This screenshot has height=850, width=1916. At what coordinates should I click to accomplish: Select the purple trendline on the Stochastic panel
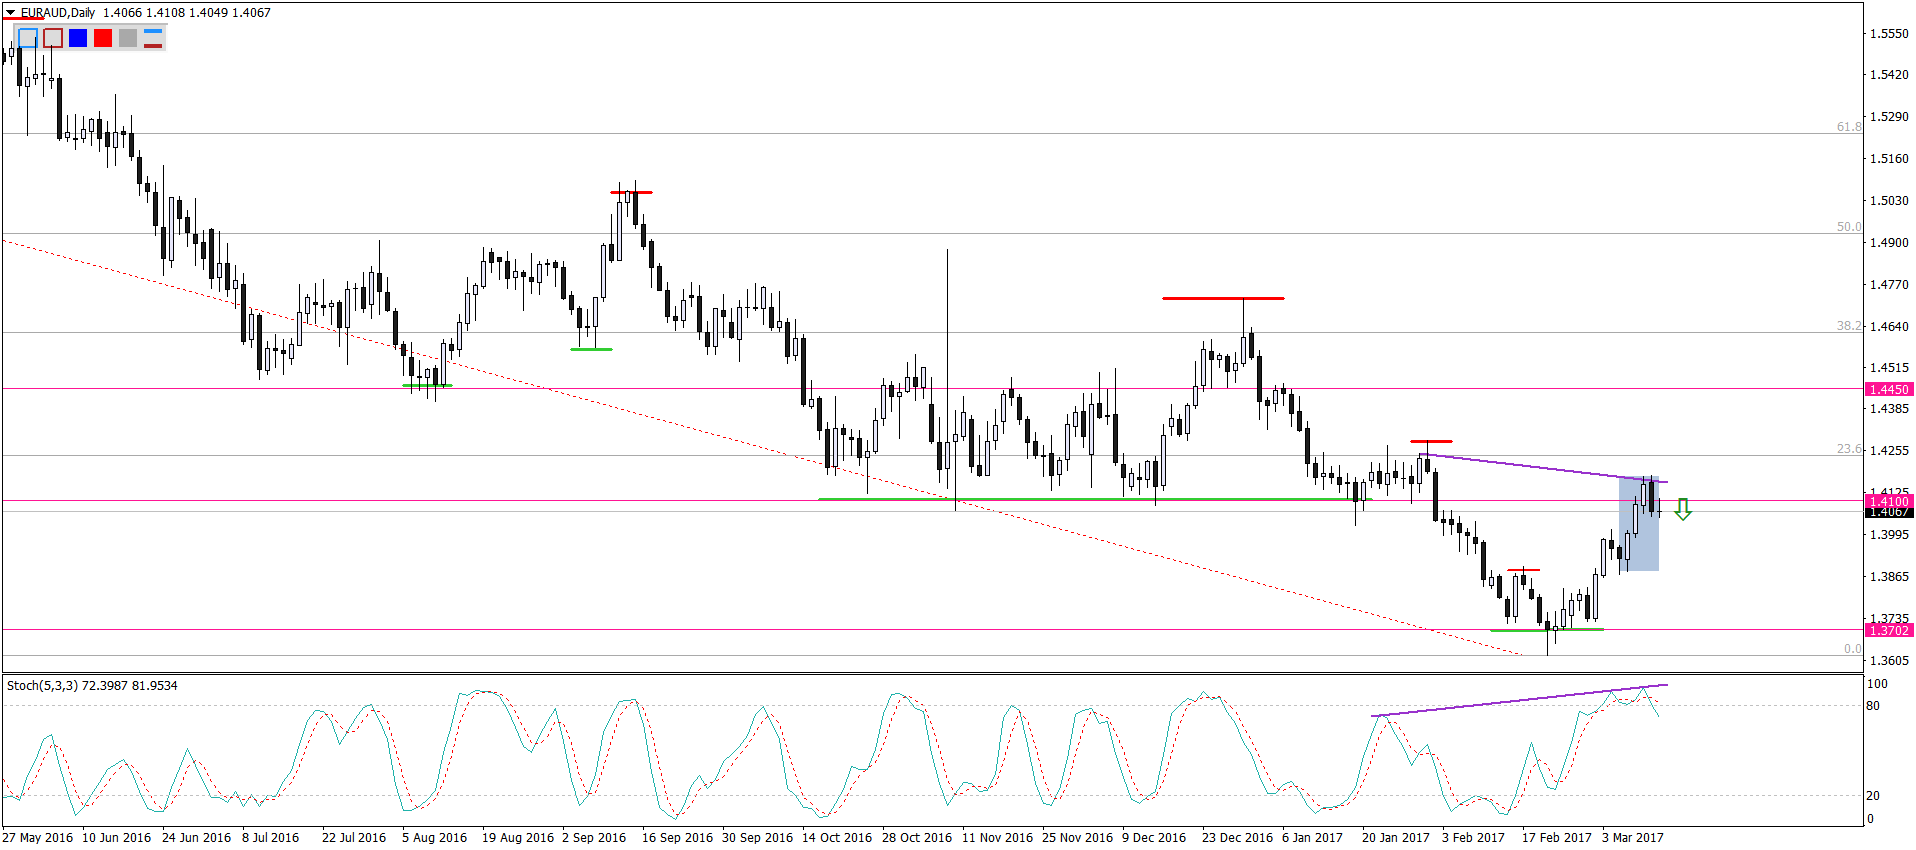point(1520,700)
